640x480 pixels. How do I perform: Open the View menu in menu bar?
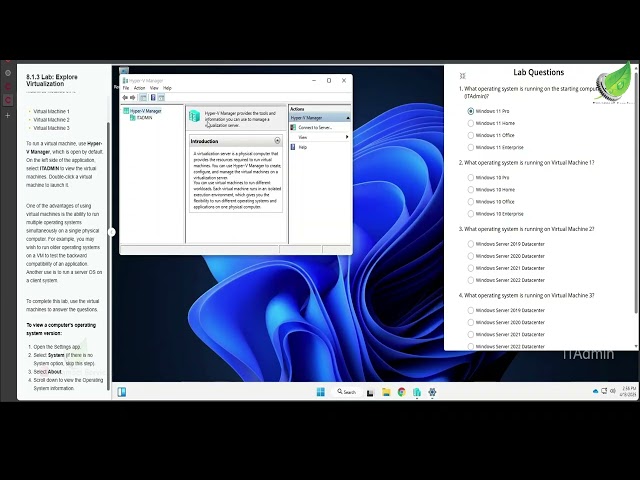pos(154,88)
